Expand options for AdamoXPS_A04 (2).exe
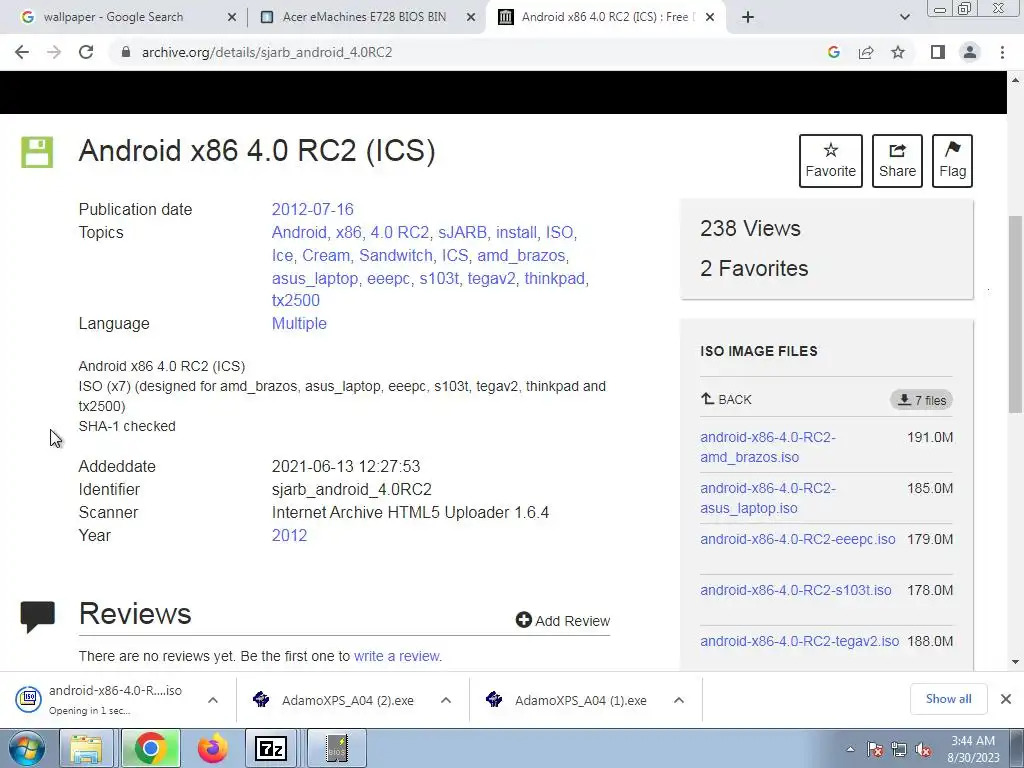 (446, 700)
